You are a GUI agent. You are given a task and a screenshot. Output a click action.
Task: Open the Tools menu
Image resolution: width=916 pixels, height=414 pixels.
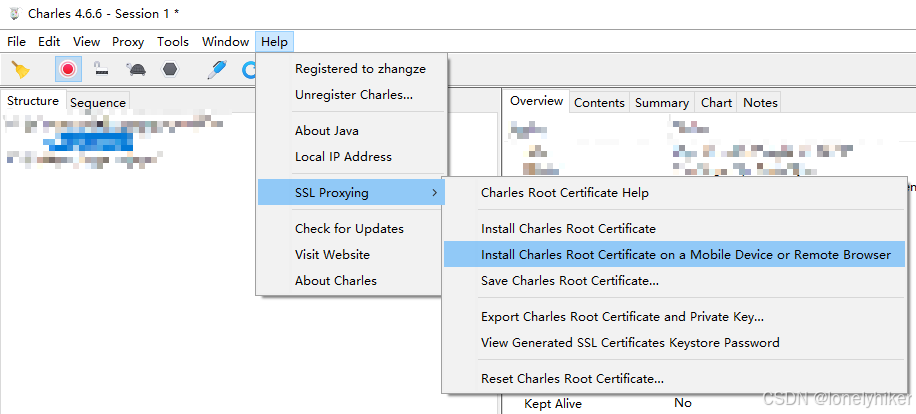173,41
